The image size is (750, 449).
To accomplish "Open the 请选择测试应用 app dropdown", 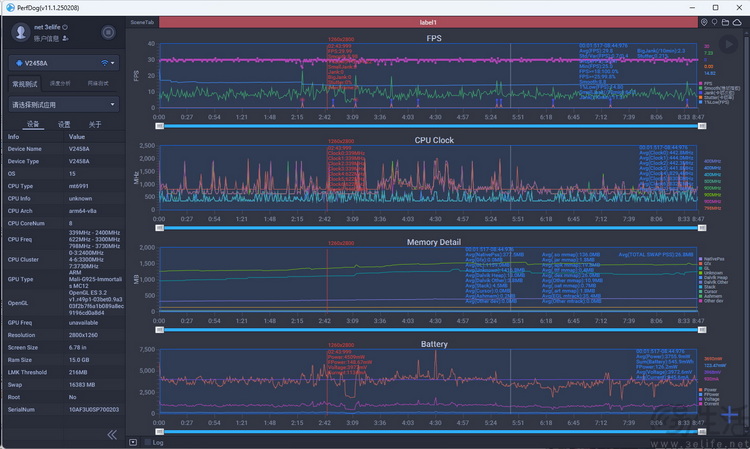I will (64, 104).
